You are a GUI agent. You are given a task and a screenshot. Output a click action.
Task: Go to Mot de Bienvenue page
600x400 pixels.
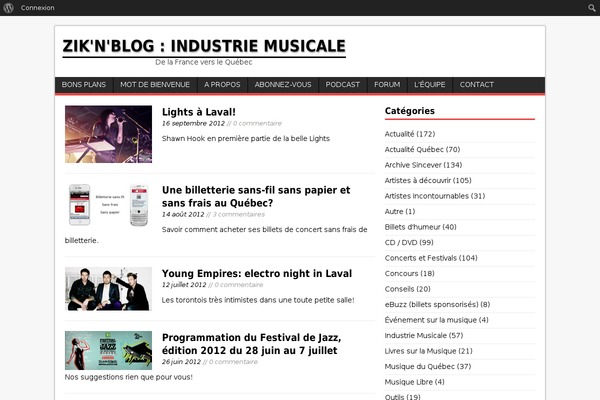[155, 85]
